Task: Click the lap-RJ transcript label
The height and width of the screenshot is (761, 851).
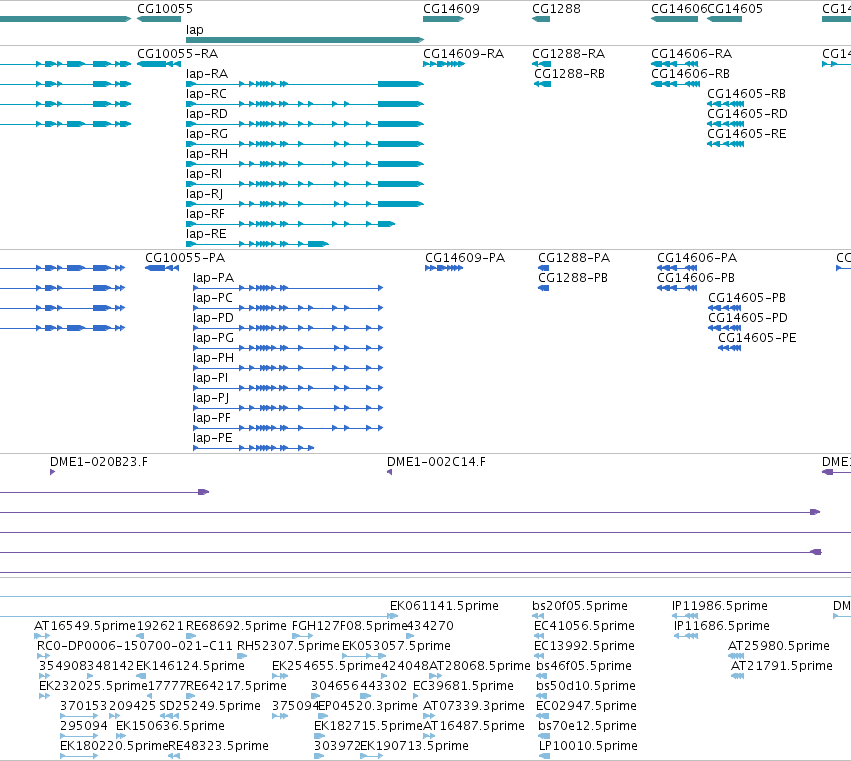Action: [204, 194]
